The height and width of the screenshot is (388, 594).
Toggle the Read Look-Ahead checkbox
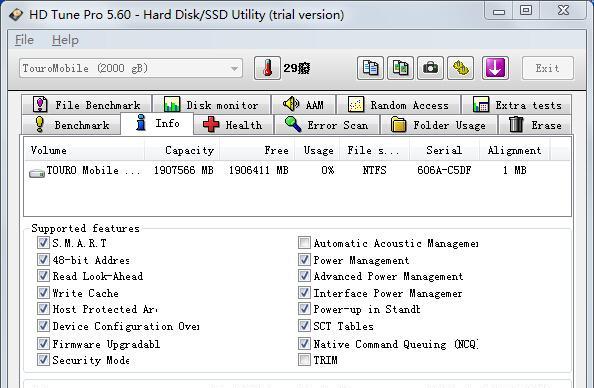pos(43,275)
